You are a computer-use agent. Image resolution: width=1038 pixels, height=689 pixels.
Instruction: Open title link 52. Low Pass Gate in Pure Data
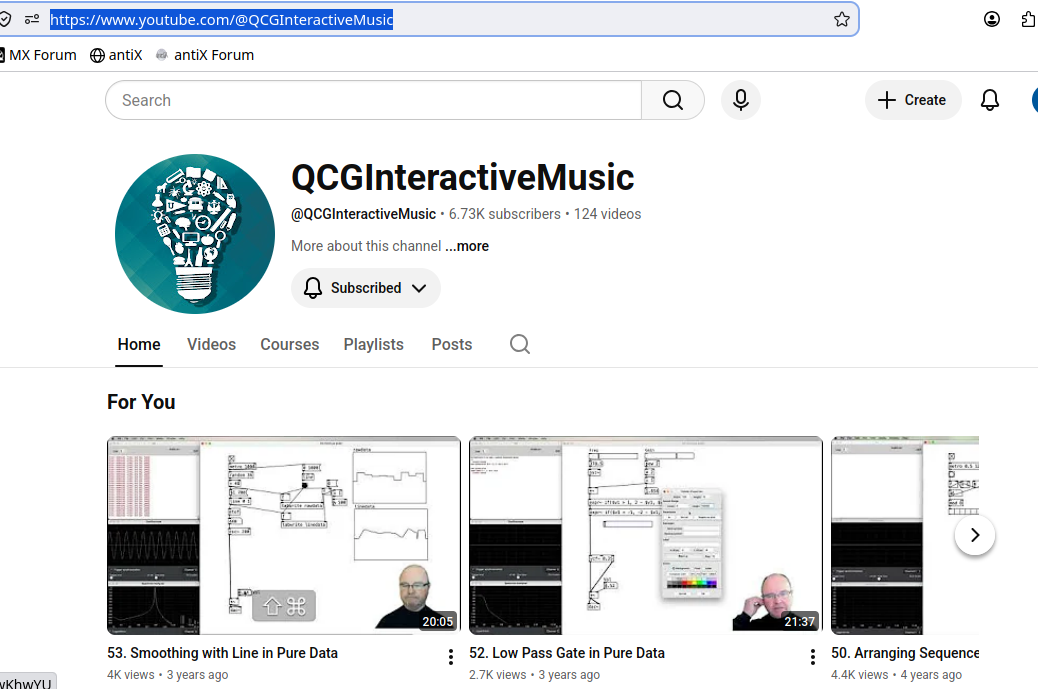(567, 653)
